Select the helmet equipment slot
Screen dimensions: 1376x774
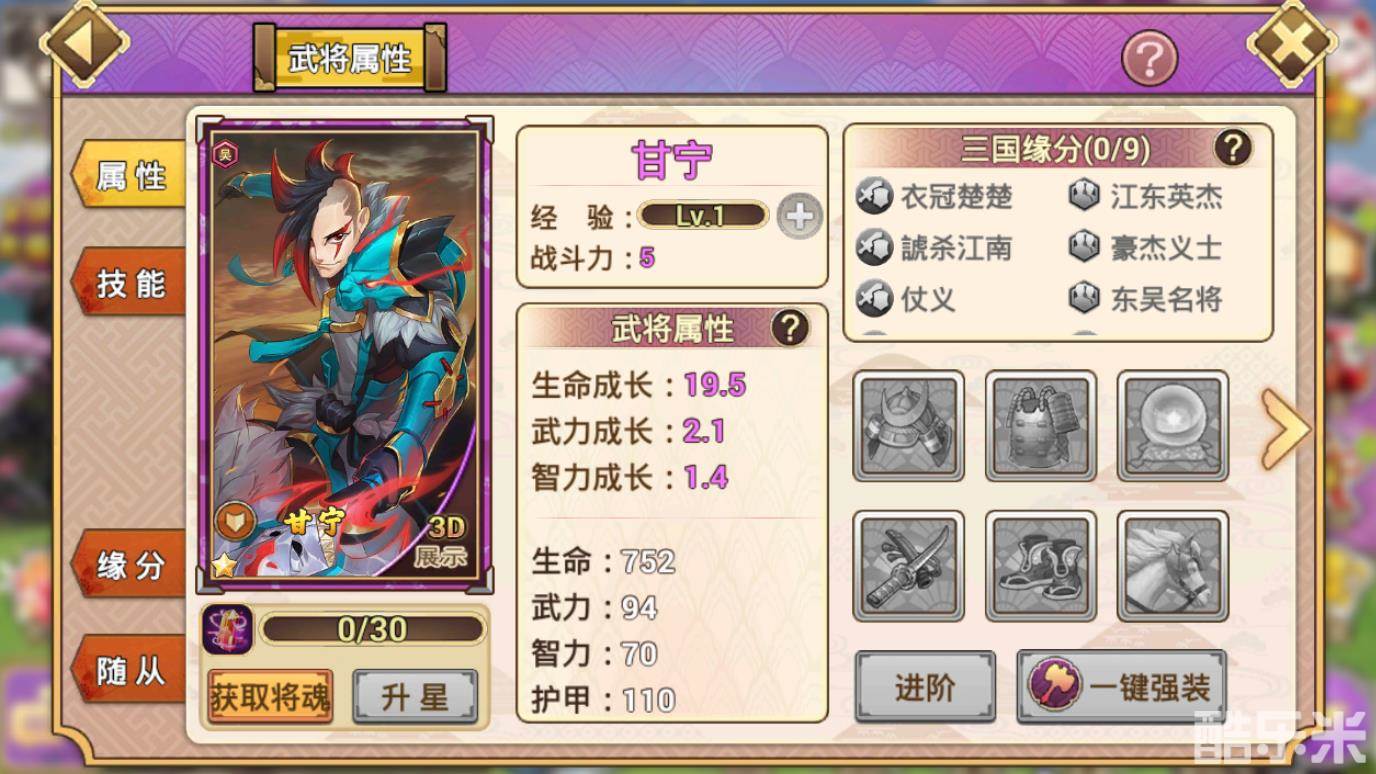[908, 426]
